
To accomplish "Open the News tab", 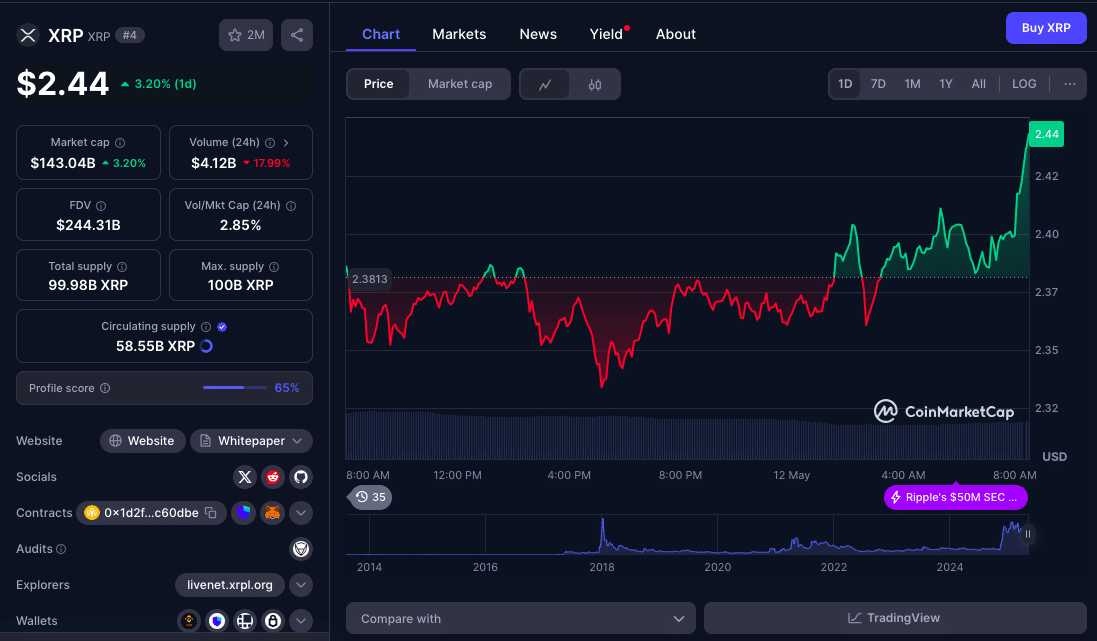I will (x=538, y=34).
